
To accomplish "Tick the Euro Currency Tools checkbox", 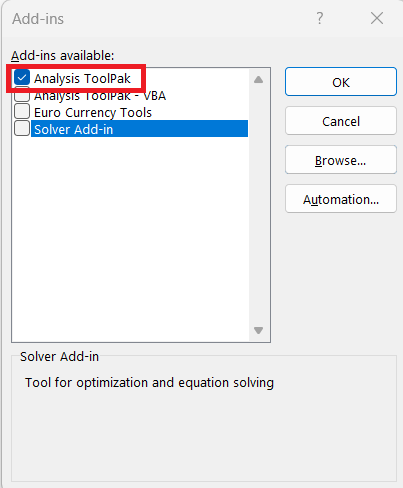I will click(22, 111).
